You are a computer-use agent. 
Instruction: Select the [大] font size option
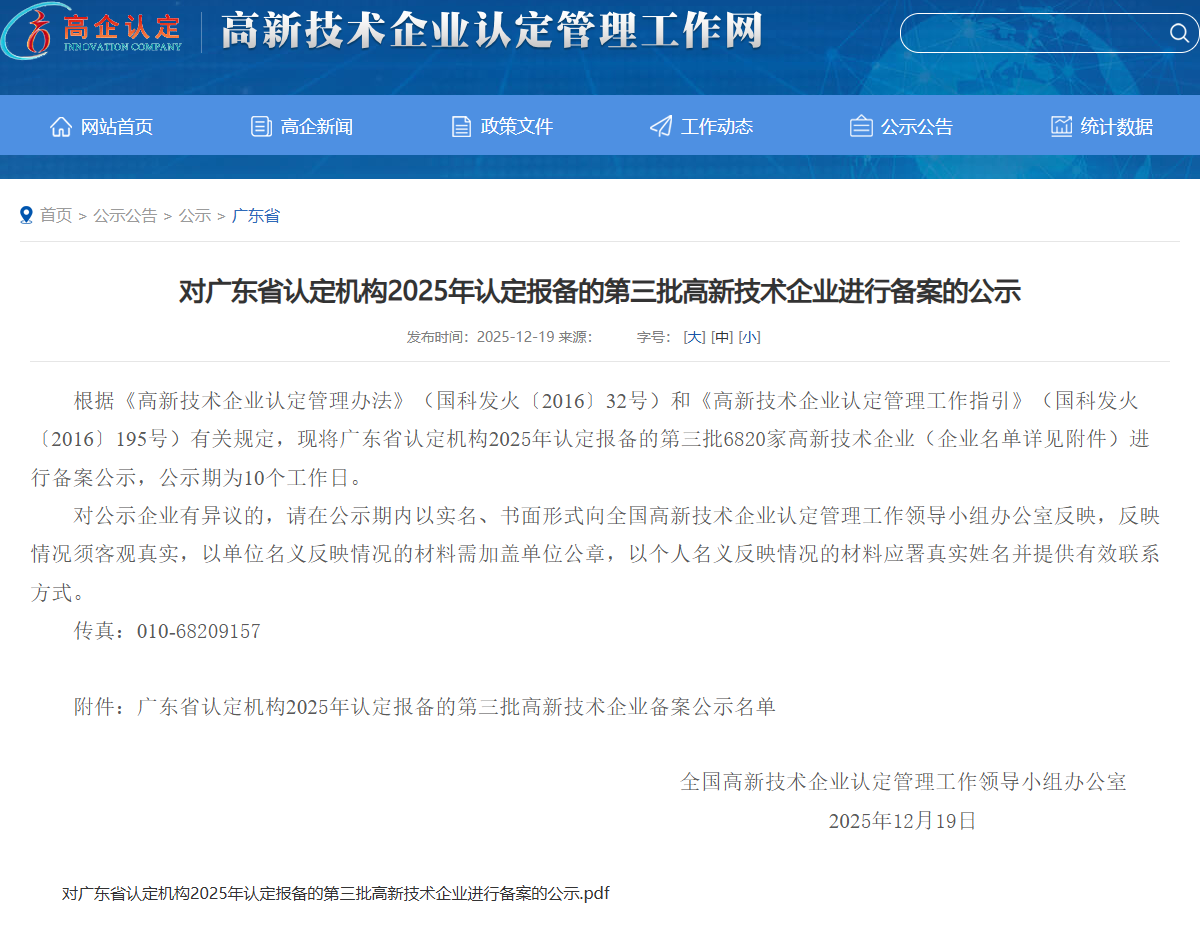(692, 337)
